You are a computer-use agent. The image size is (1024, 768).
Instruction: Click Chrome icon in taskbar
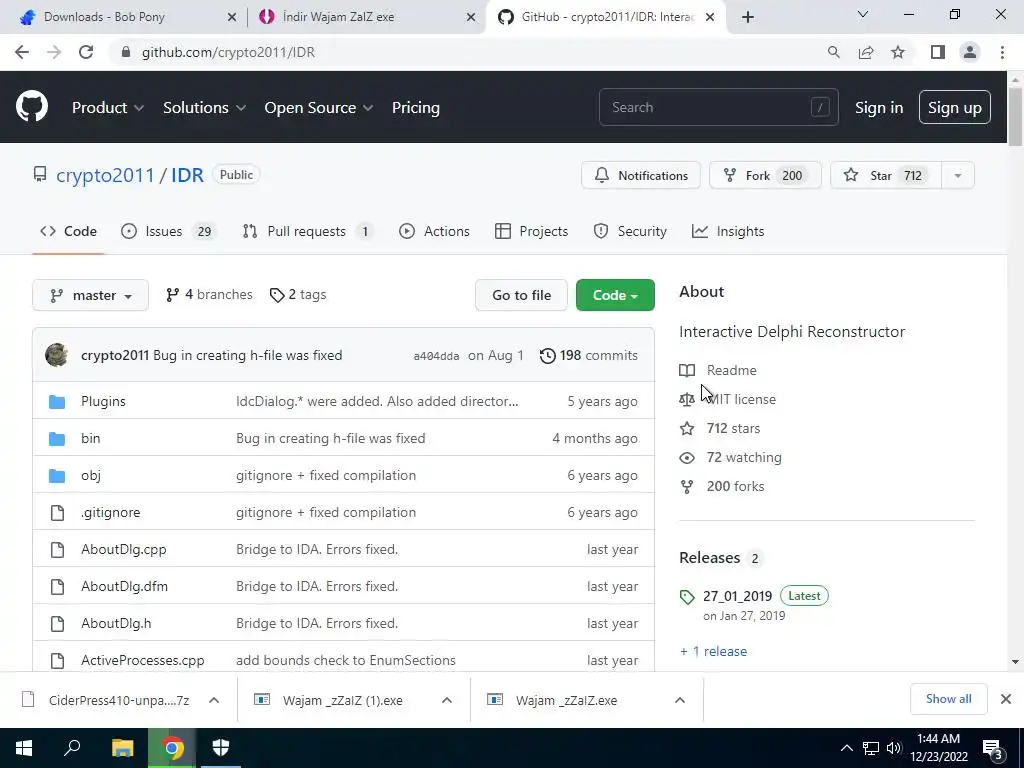pyautogui.click(x=172, y=748)
